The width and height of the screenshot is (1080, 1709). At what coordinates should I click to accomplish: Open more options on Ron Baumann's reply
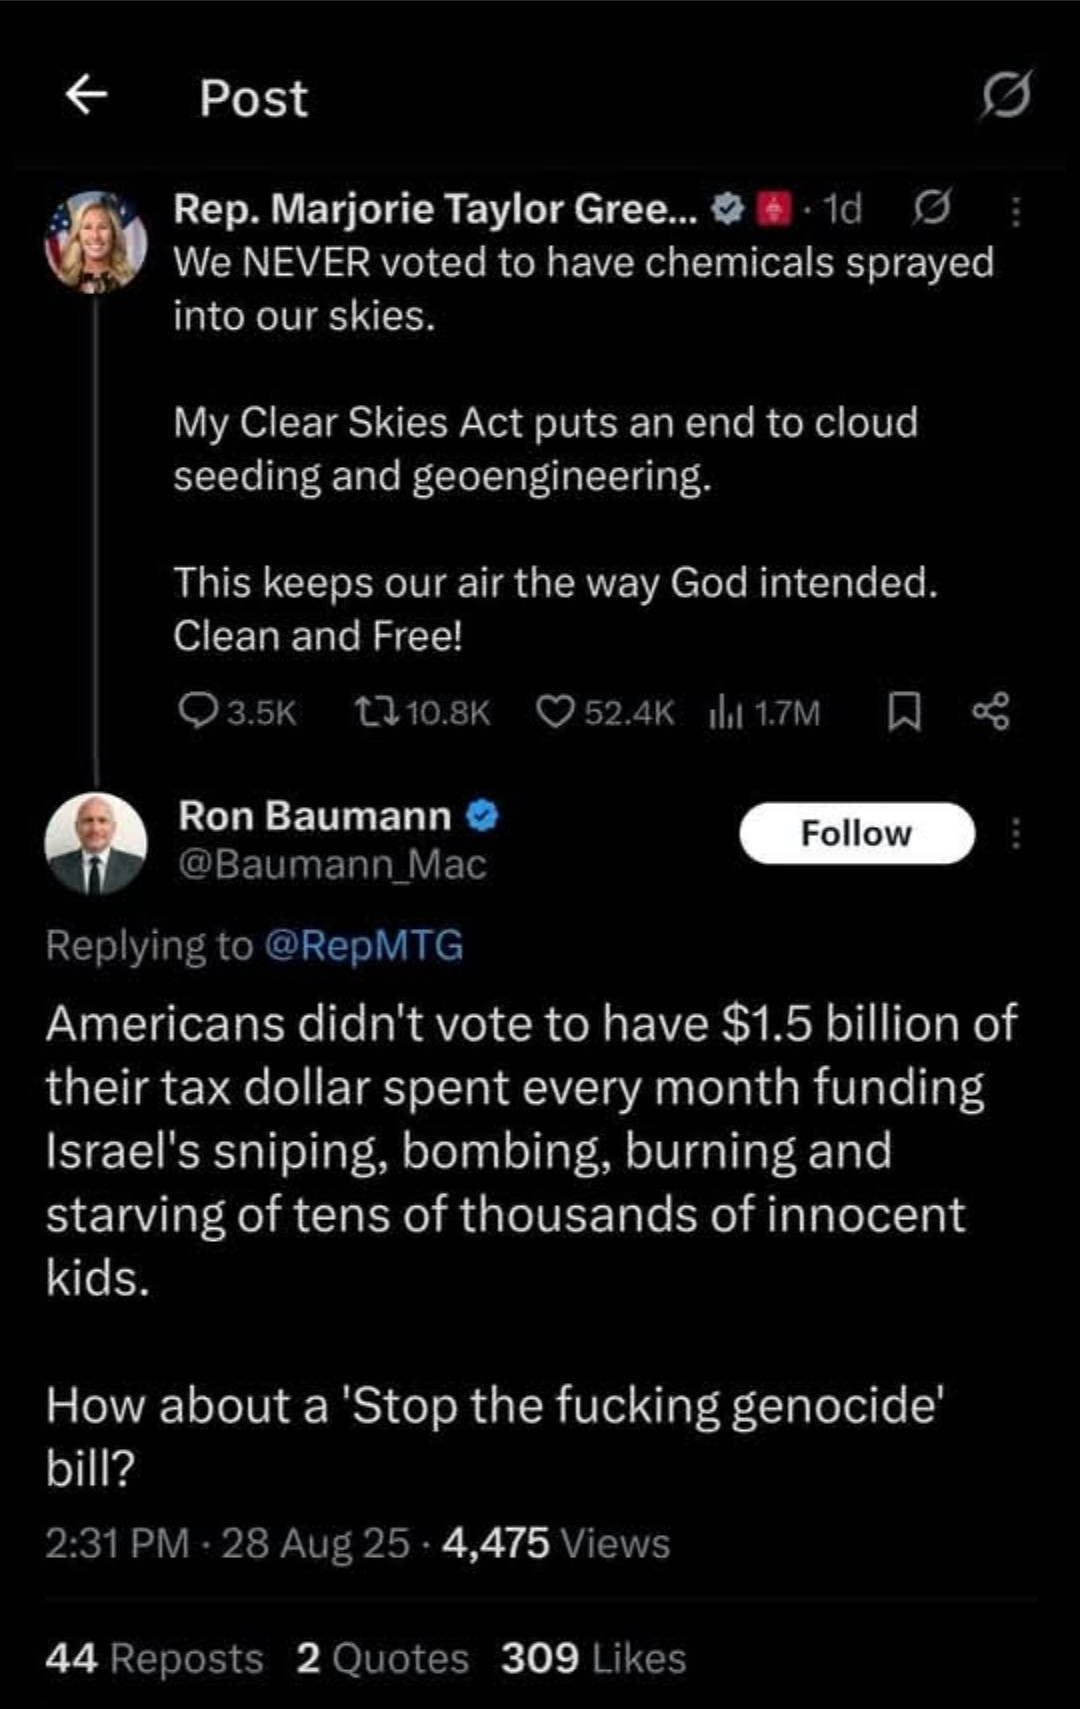click(x=1016, y=833)
